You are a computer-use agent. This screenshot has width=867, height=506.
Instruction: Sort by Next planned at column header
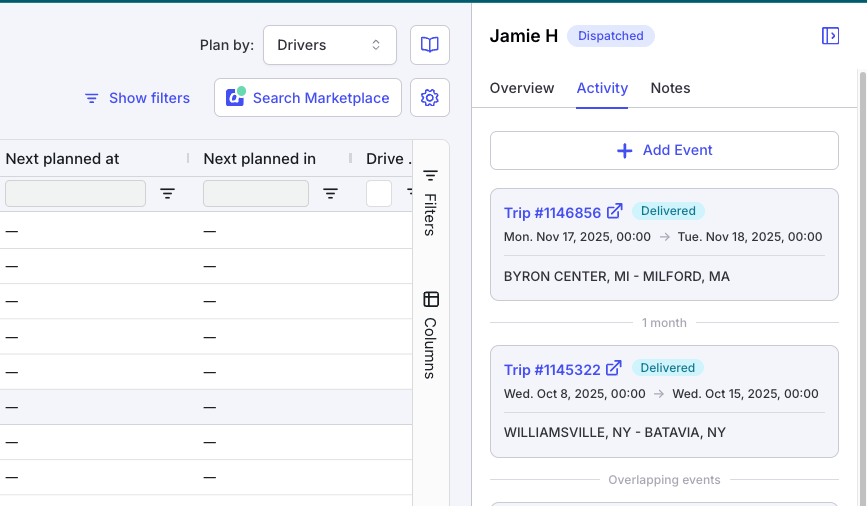62,159
